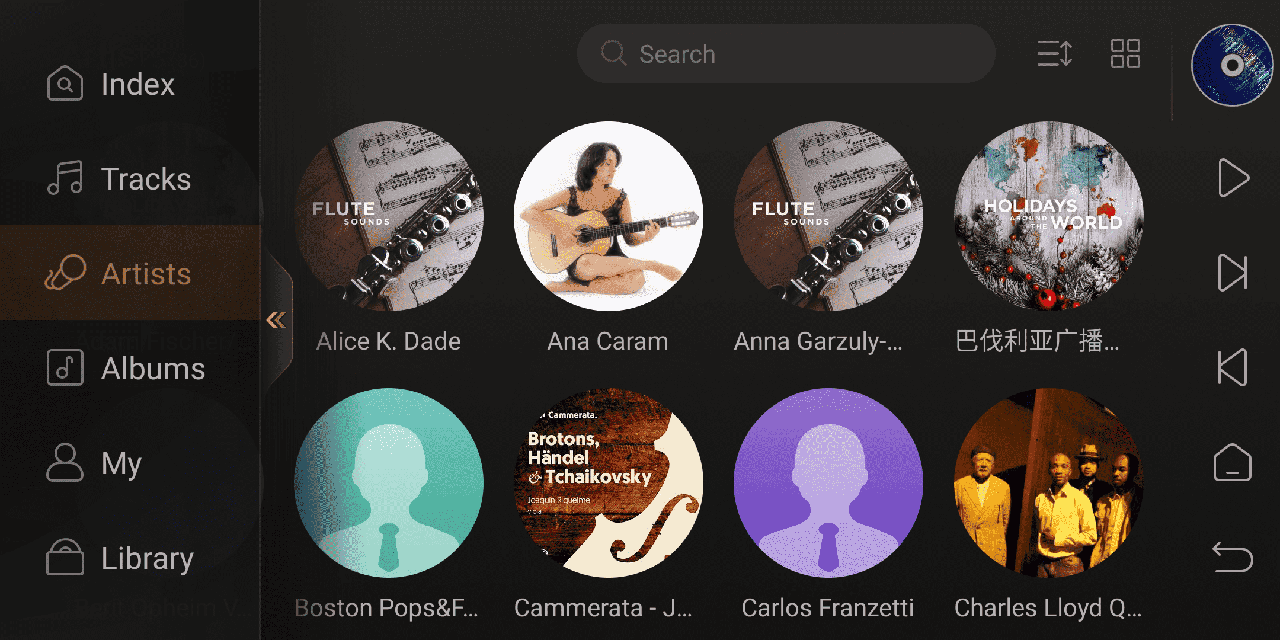The width and height of the screenshot is (1280, 640).
Task: Go to the previous track
Action: coord(1232,368)
